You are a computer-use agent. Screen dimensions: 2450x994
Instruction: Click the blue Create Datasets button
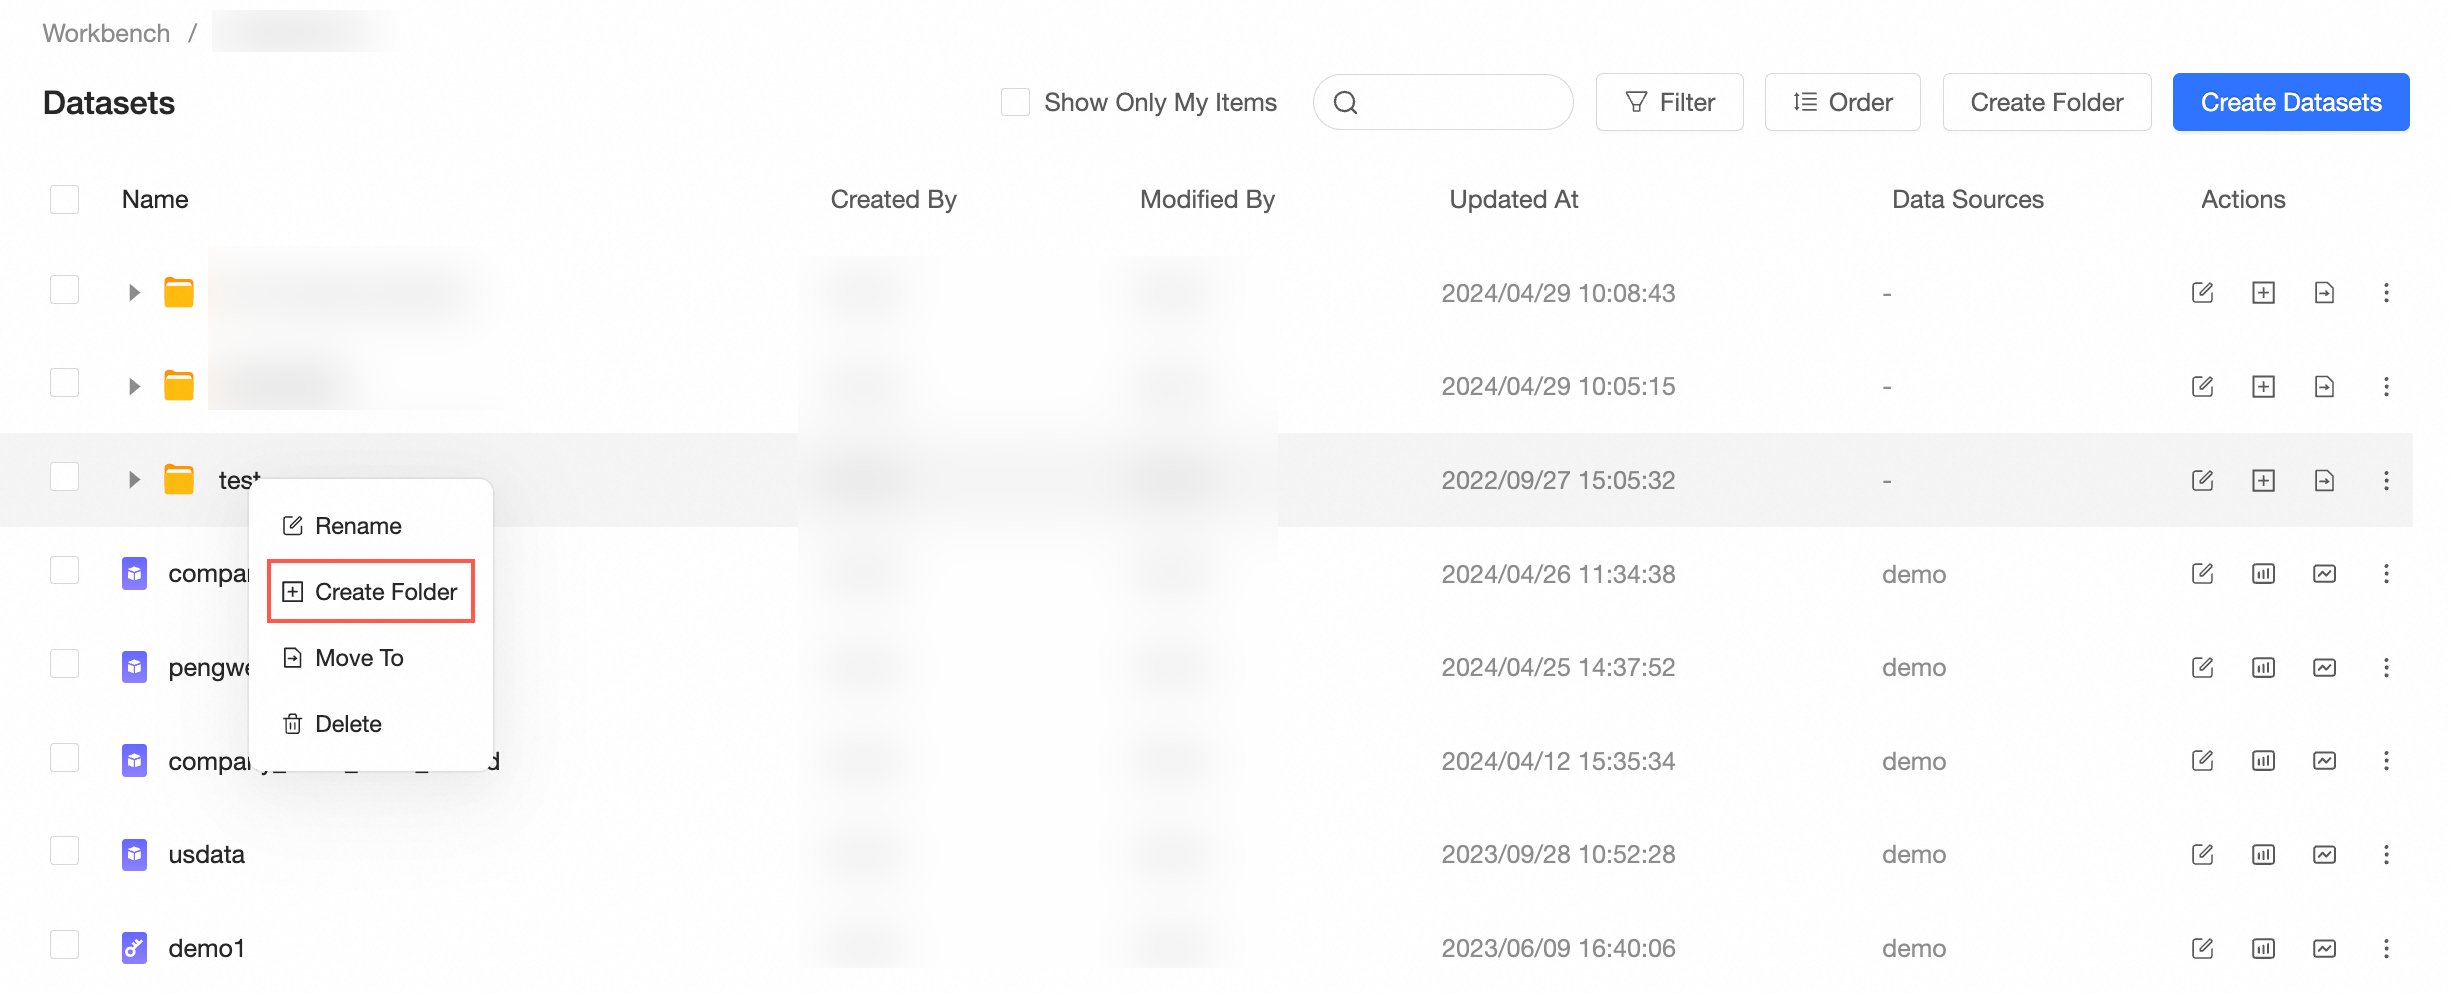[2290, 102]
